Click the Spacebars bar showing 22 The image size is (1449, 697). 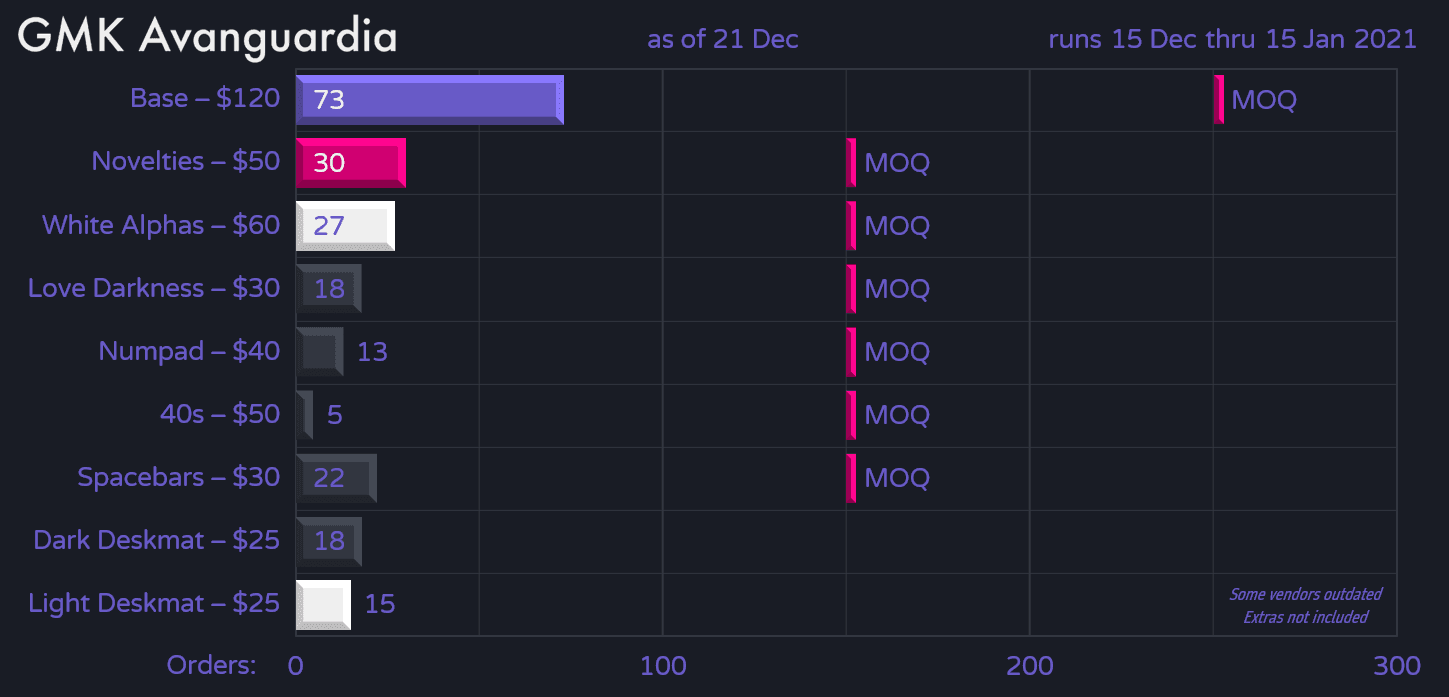click(x=336, y=478)
